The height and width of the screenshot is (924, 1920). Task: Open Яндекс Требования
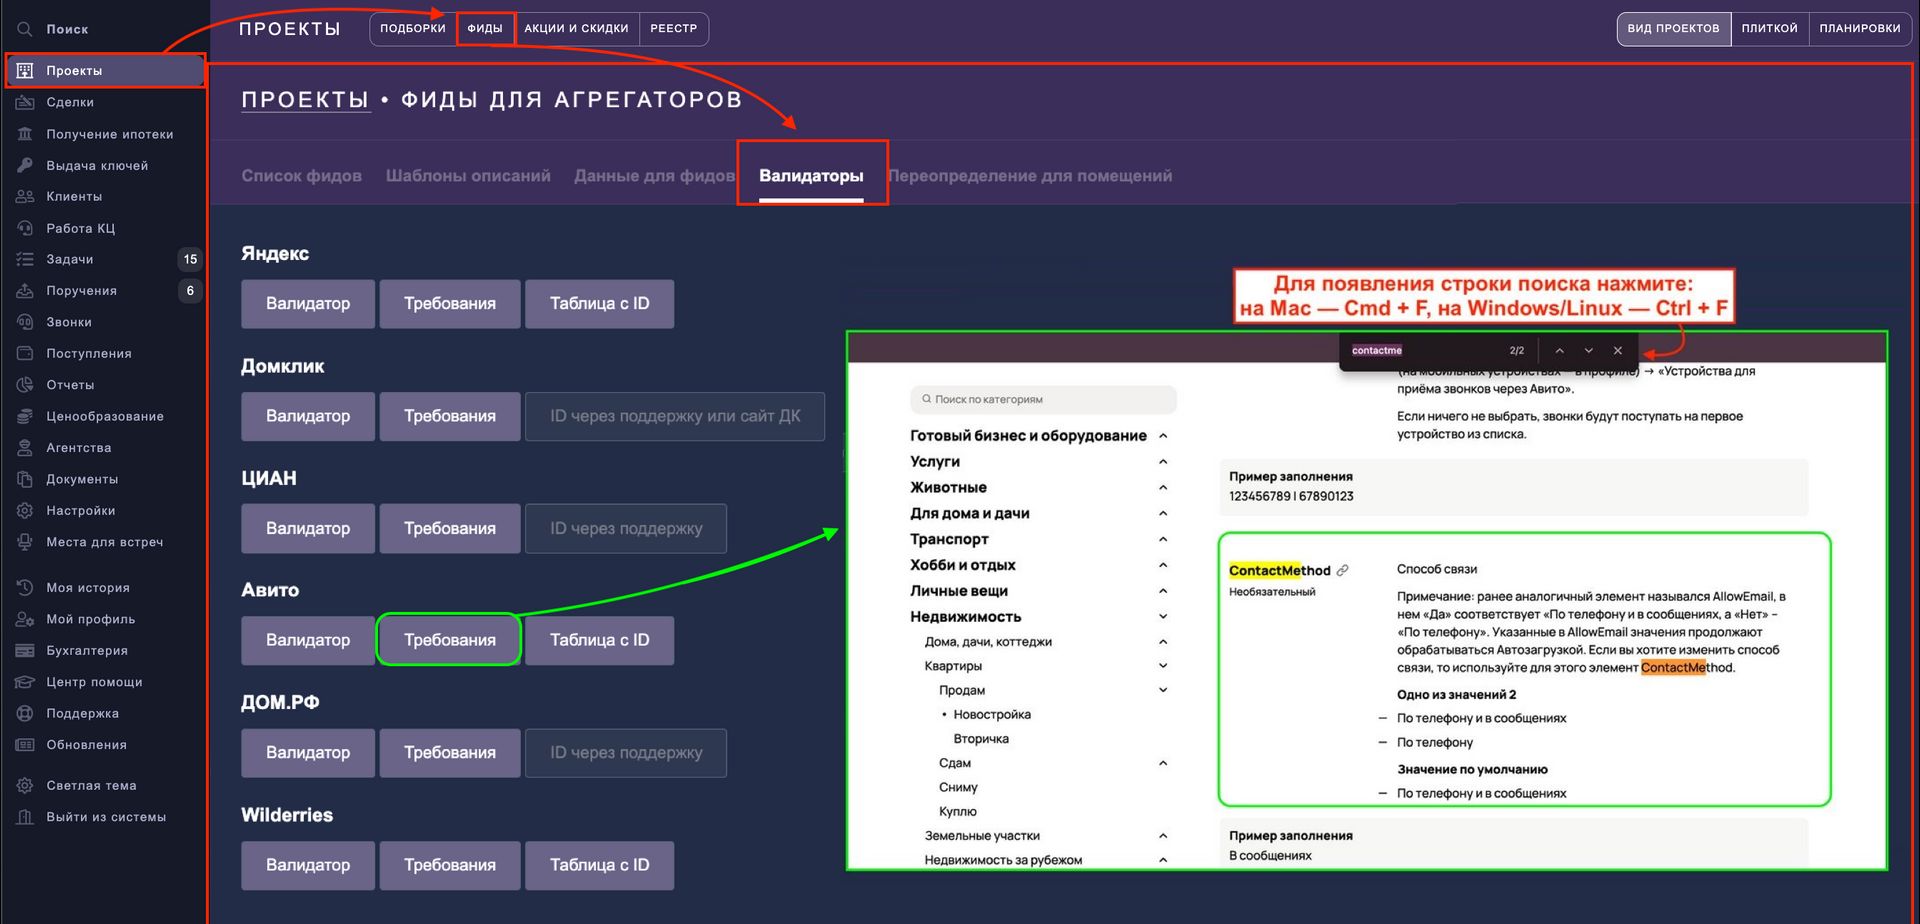click(450, 304)
